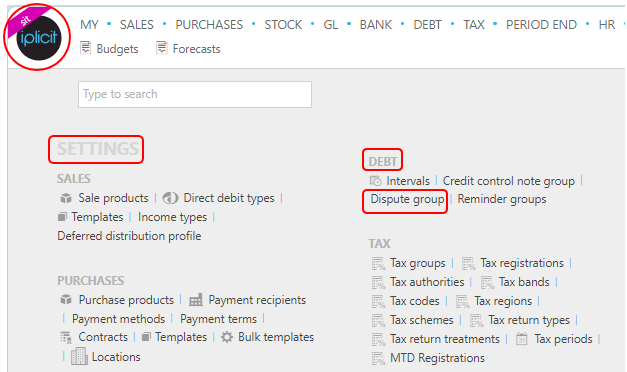
Task: Open Sale products settings
Action: coord(113,198)
